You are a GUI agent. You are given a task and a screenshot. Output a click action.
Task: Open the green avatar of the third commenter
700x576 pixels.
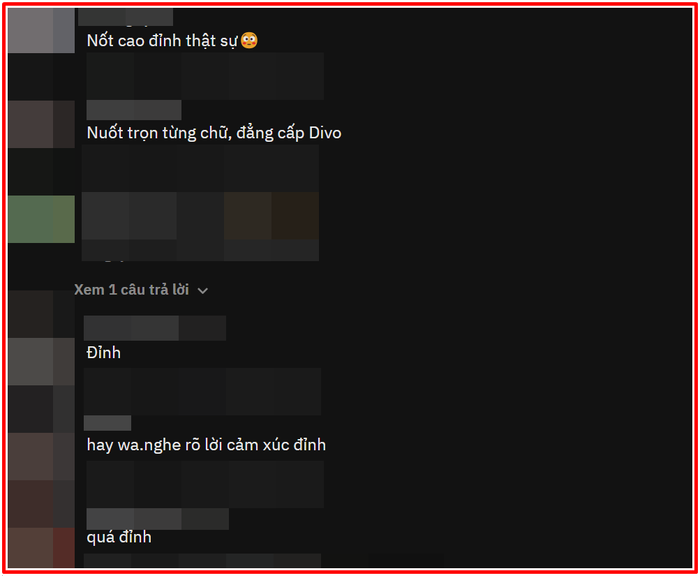(41, 219)
